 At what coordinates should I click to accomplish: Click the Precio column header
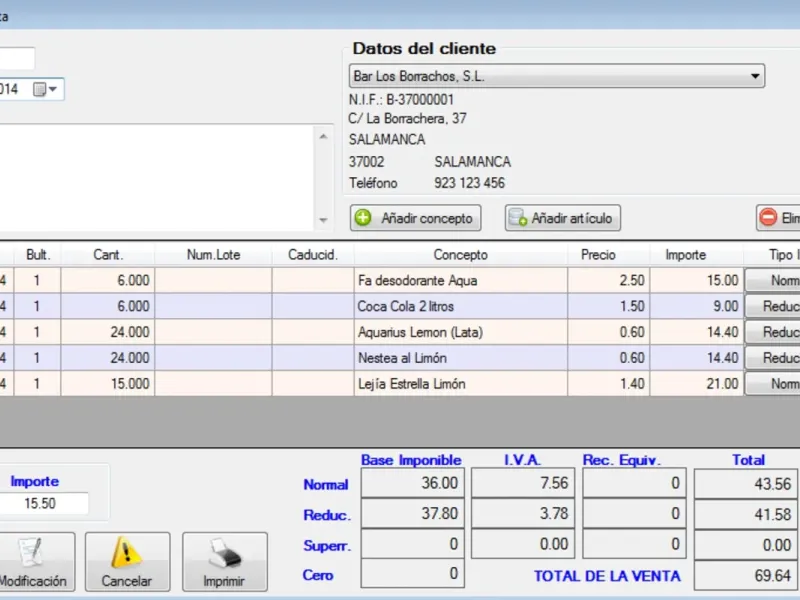click(598, 255)
